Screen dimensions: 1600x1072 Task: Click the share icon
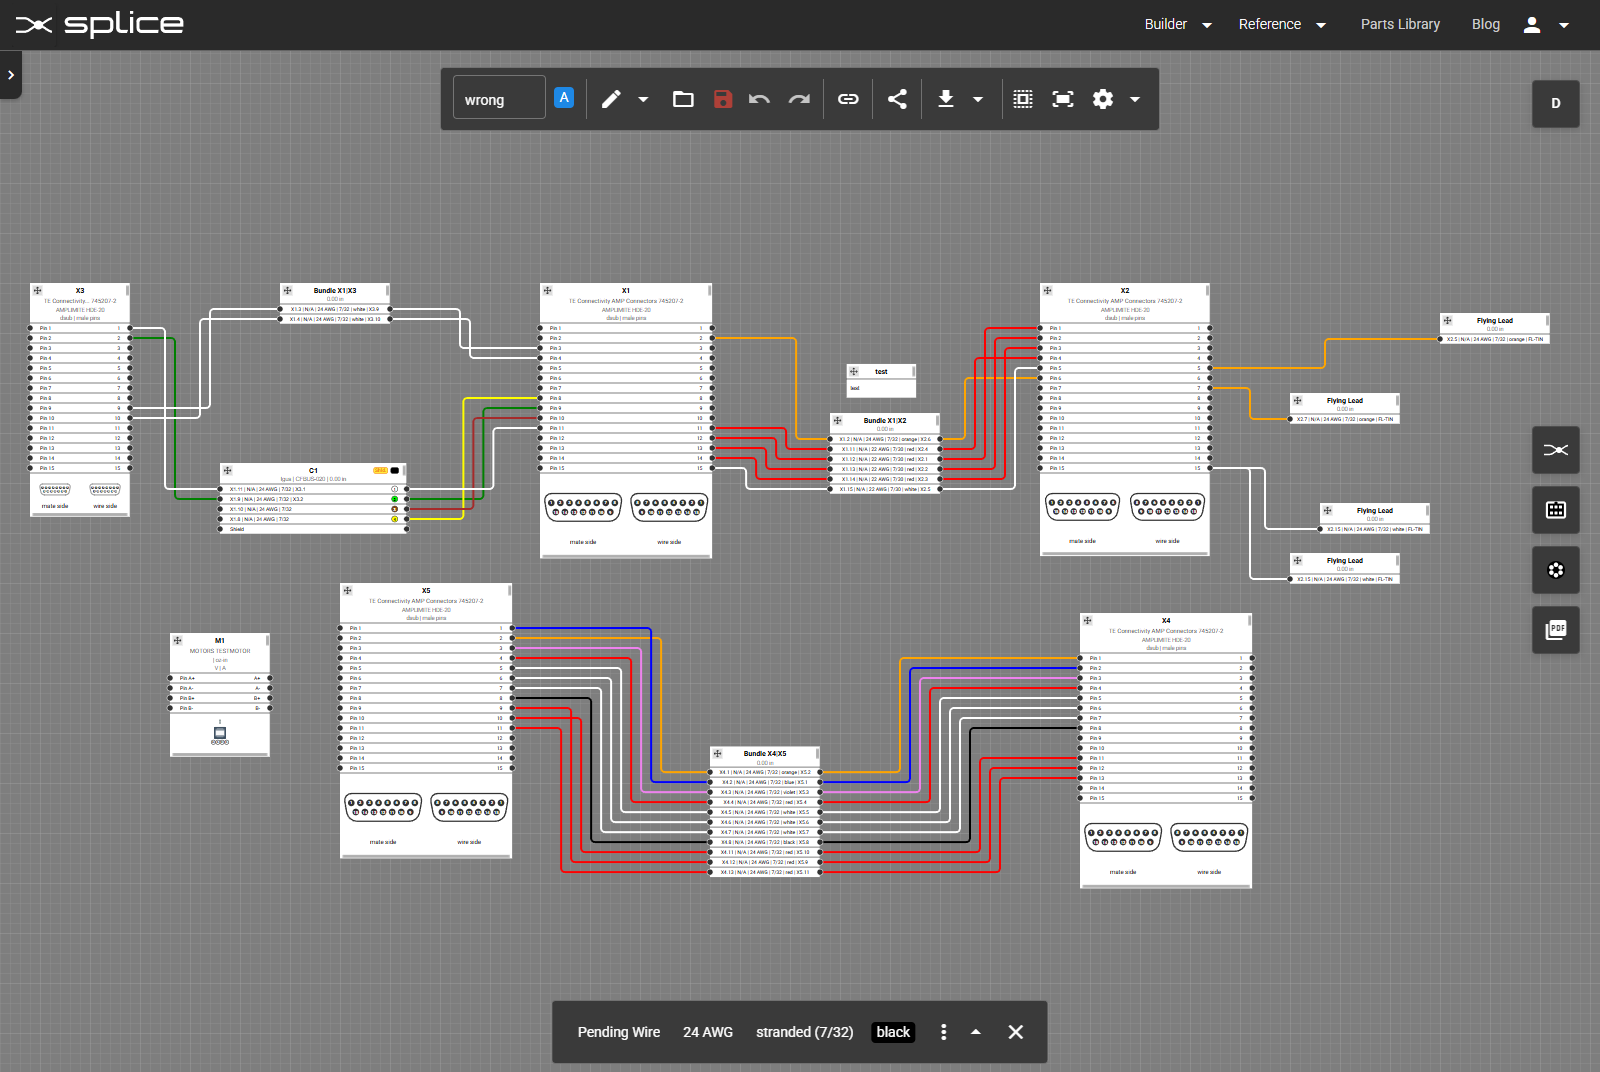897,99
